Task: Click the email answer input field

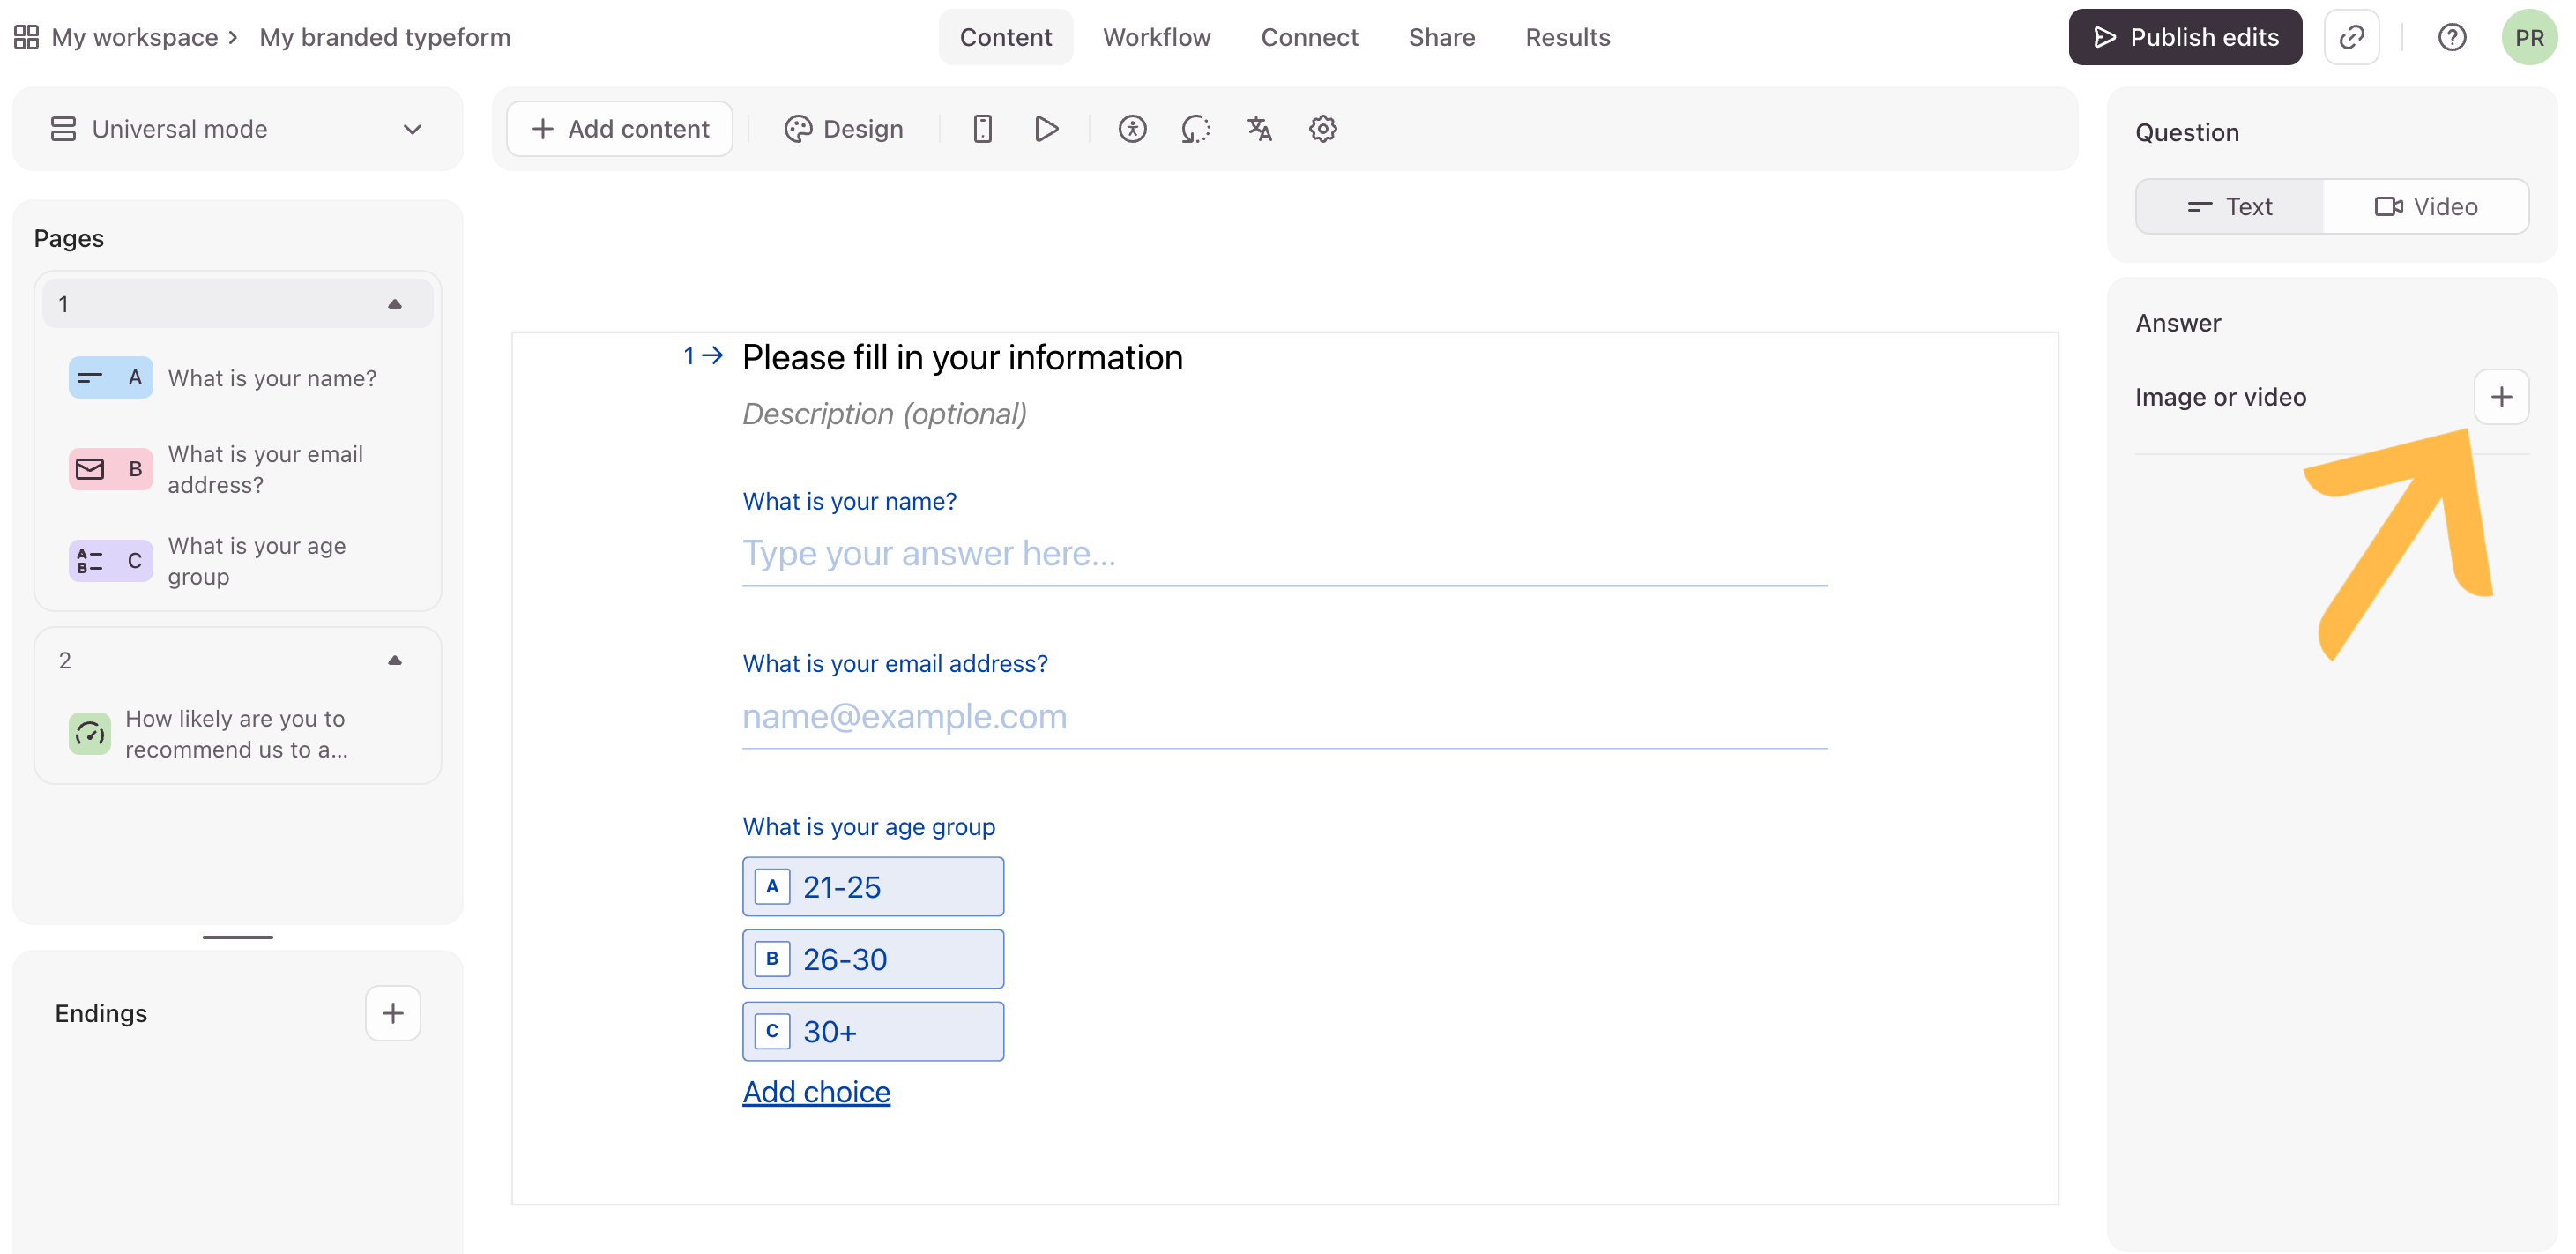Action: (x=1285, y=717)
